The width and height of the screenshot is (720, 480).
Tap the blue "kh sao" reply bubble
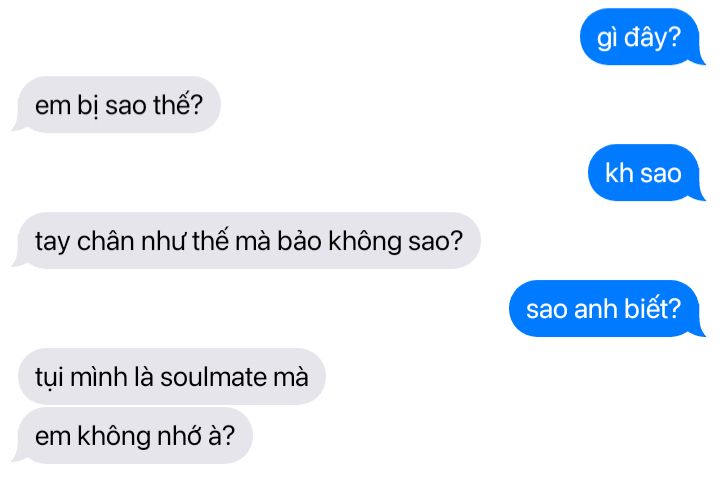[x=646, y=173]
